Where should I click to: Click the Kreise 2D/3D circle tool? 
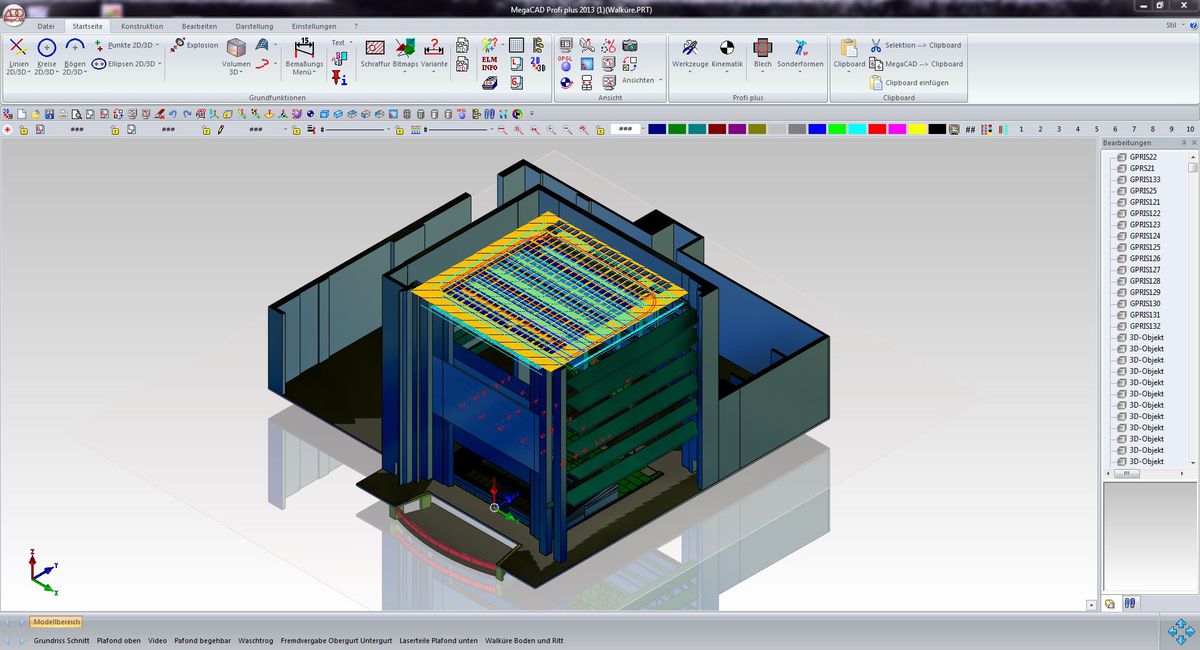click(x=46, y=48)
